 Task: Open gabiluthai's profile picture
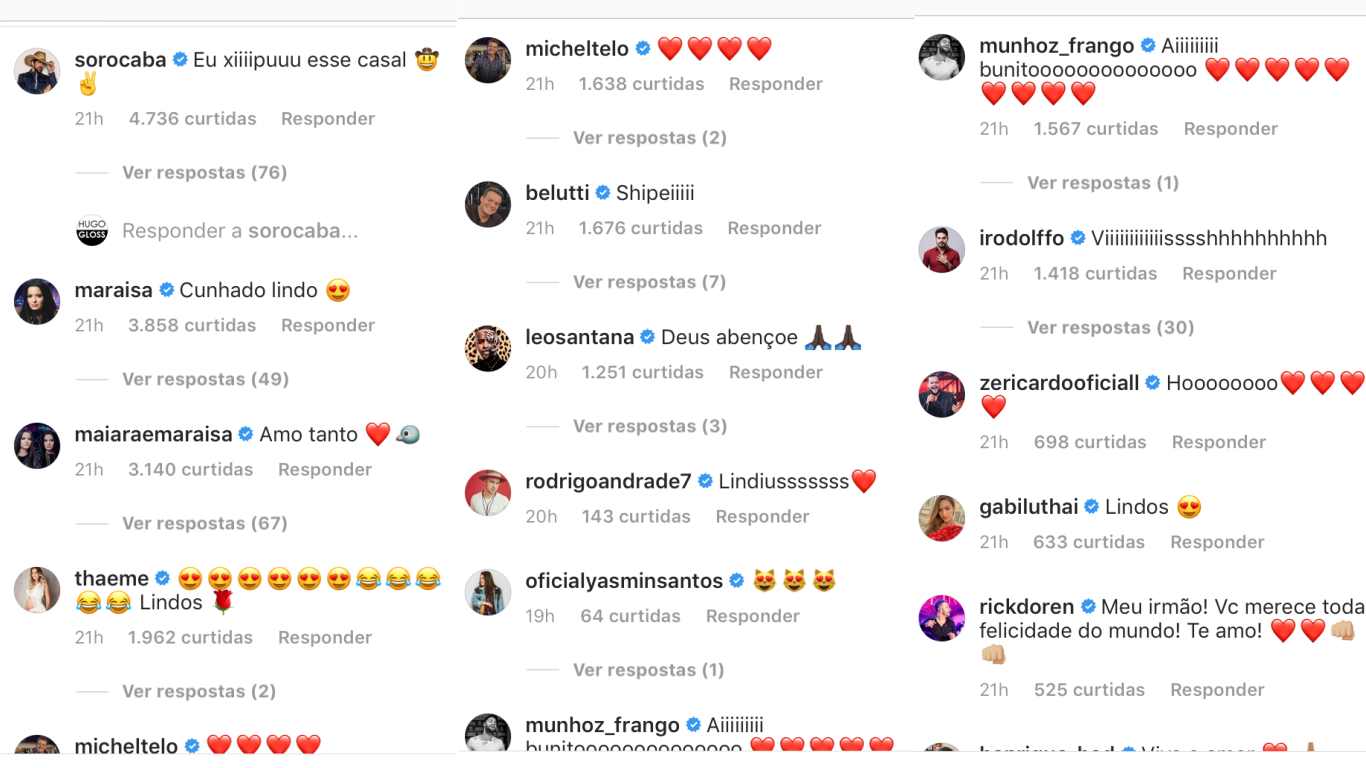coord(942,518)
